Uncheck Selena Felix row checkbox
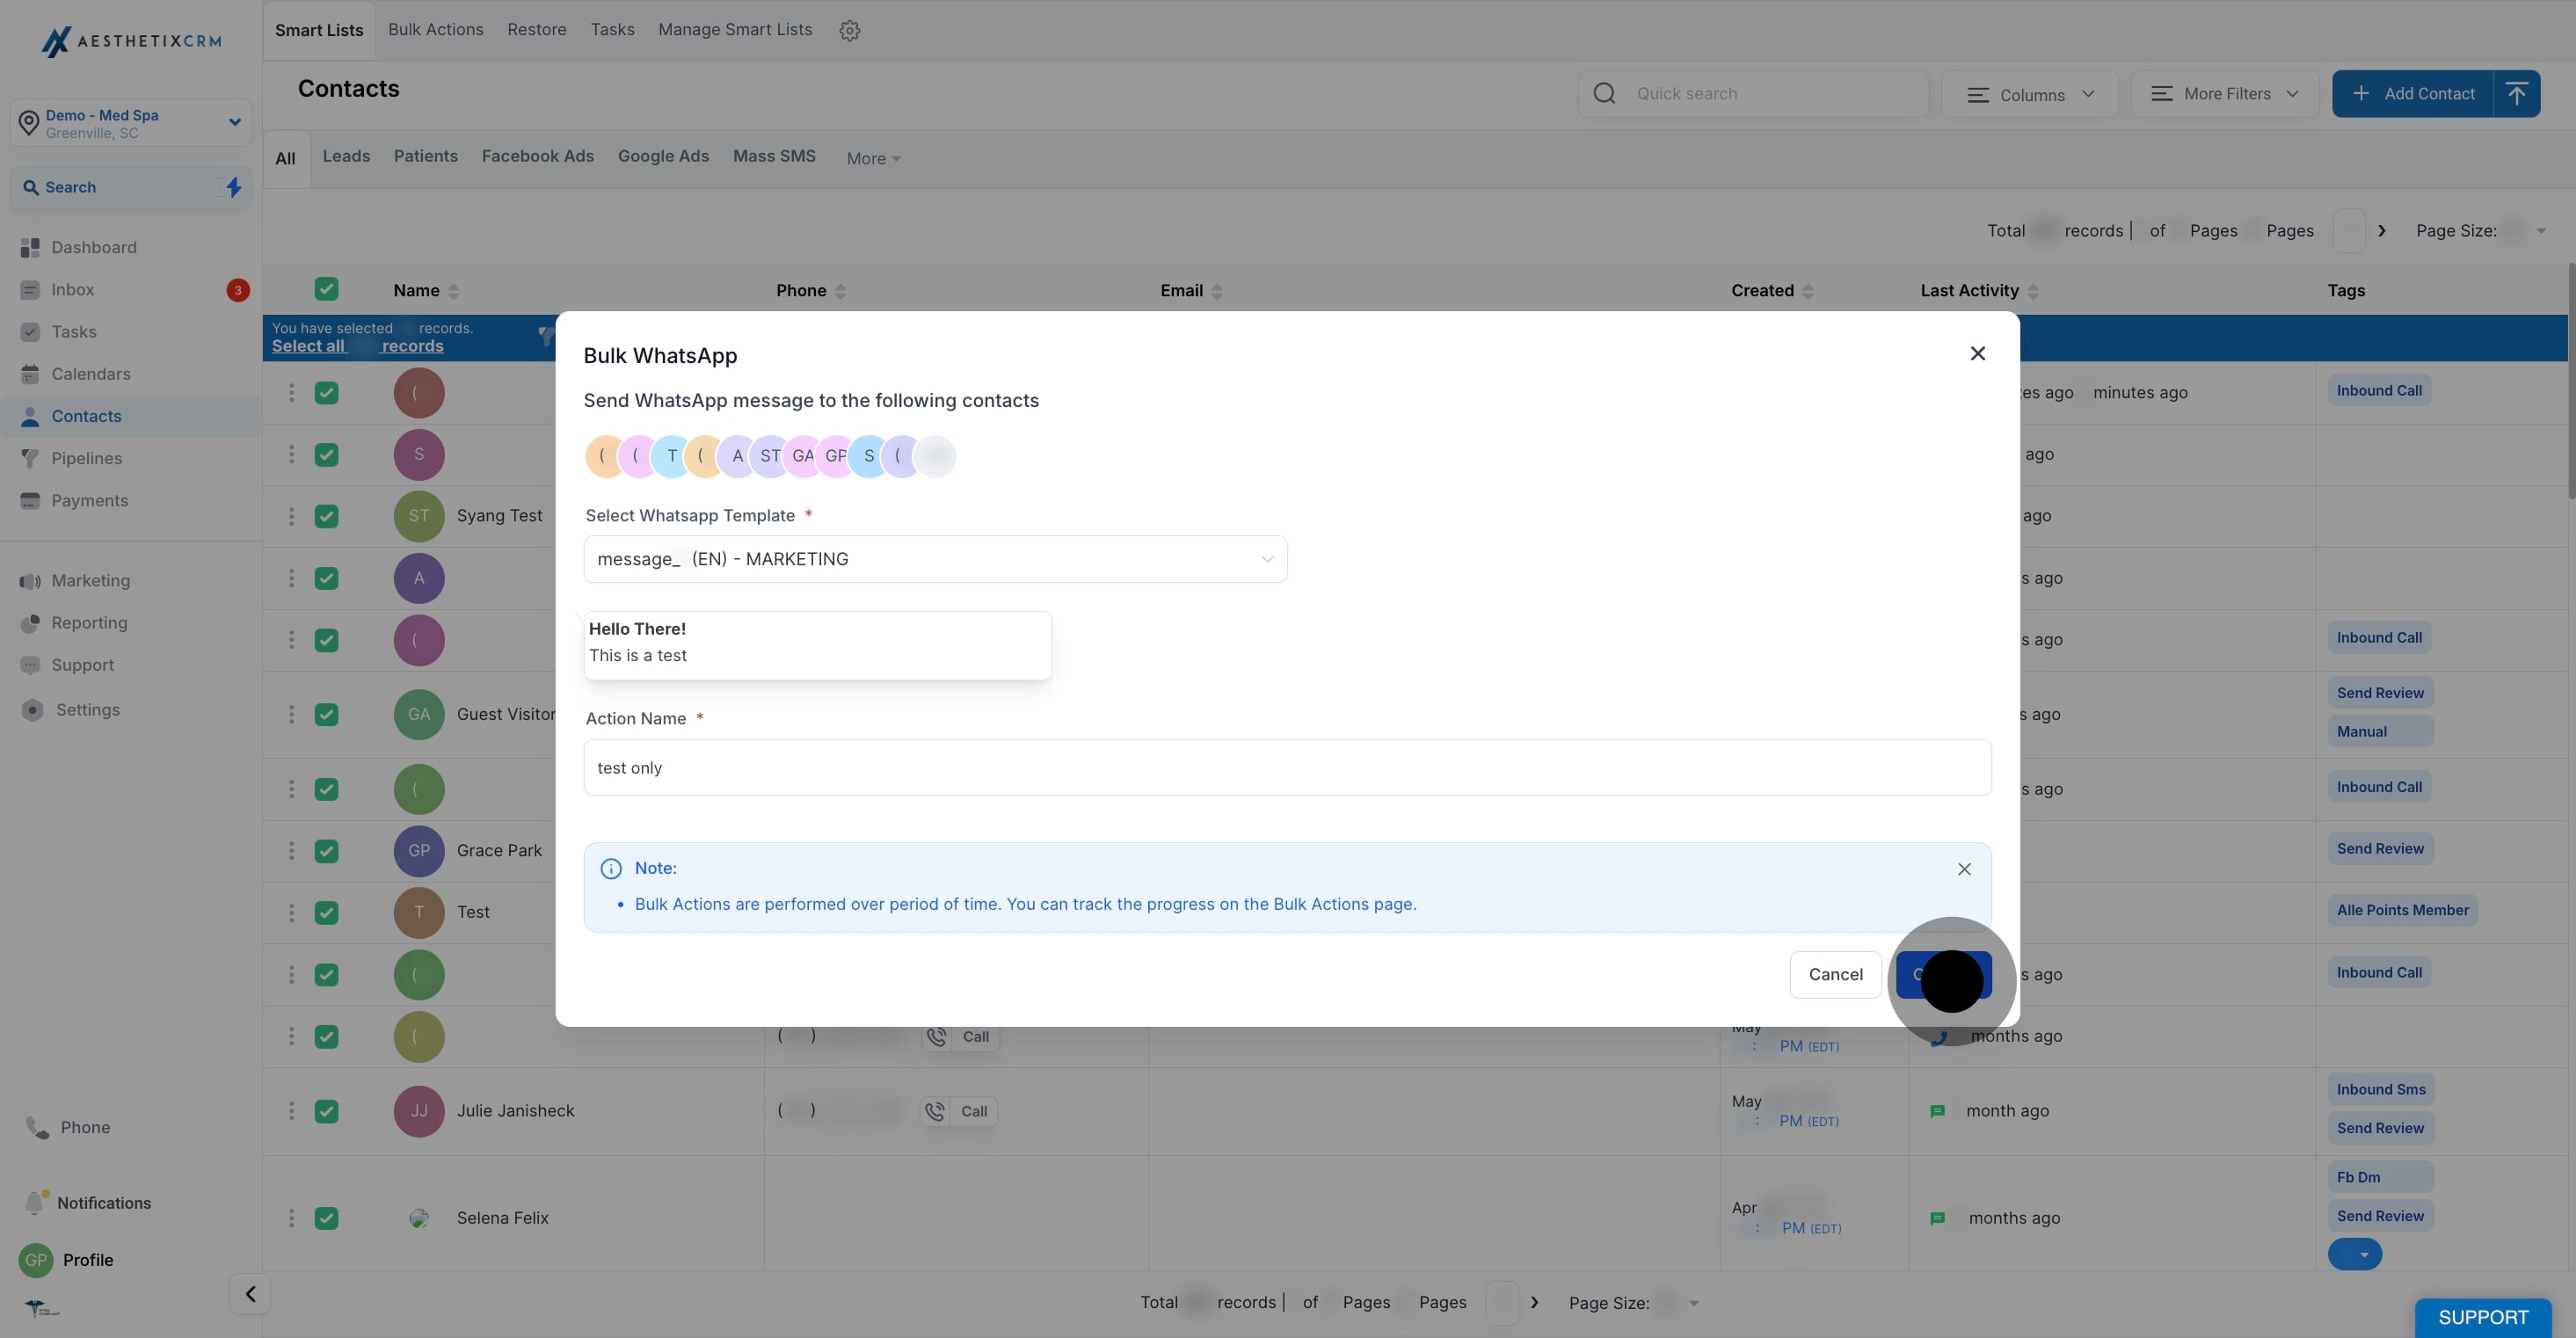Viewport: 2576px width, 1338px height. (x=326, y=1218)
